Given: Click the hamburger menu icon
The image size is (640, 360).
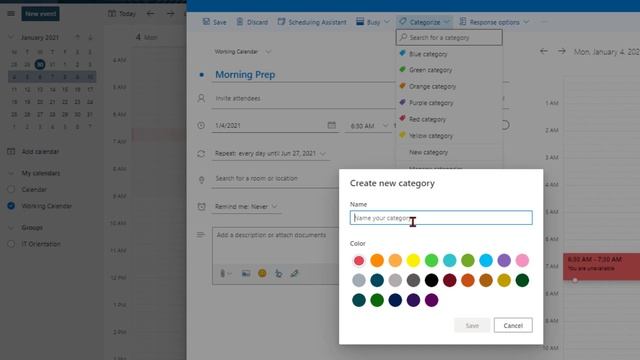Looking at the screenshot, I should click(11, 13).
